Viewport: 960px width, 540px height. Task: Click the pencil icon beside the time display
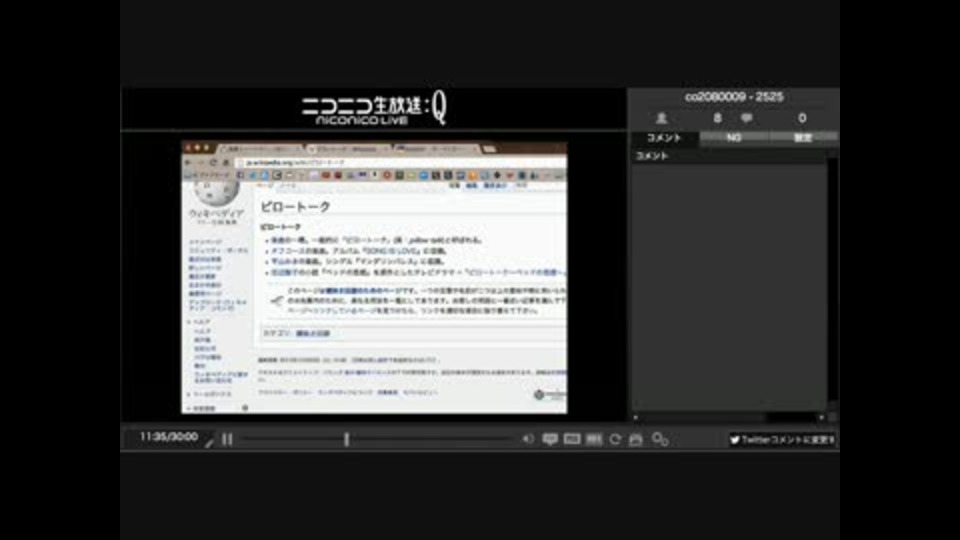click(x=209, y=441)
